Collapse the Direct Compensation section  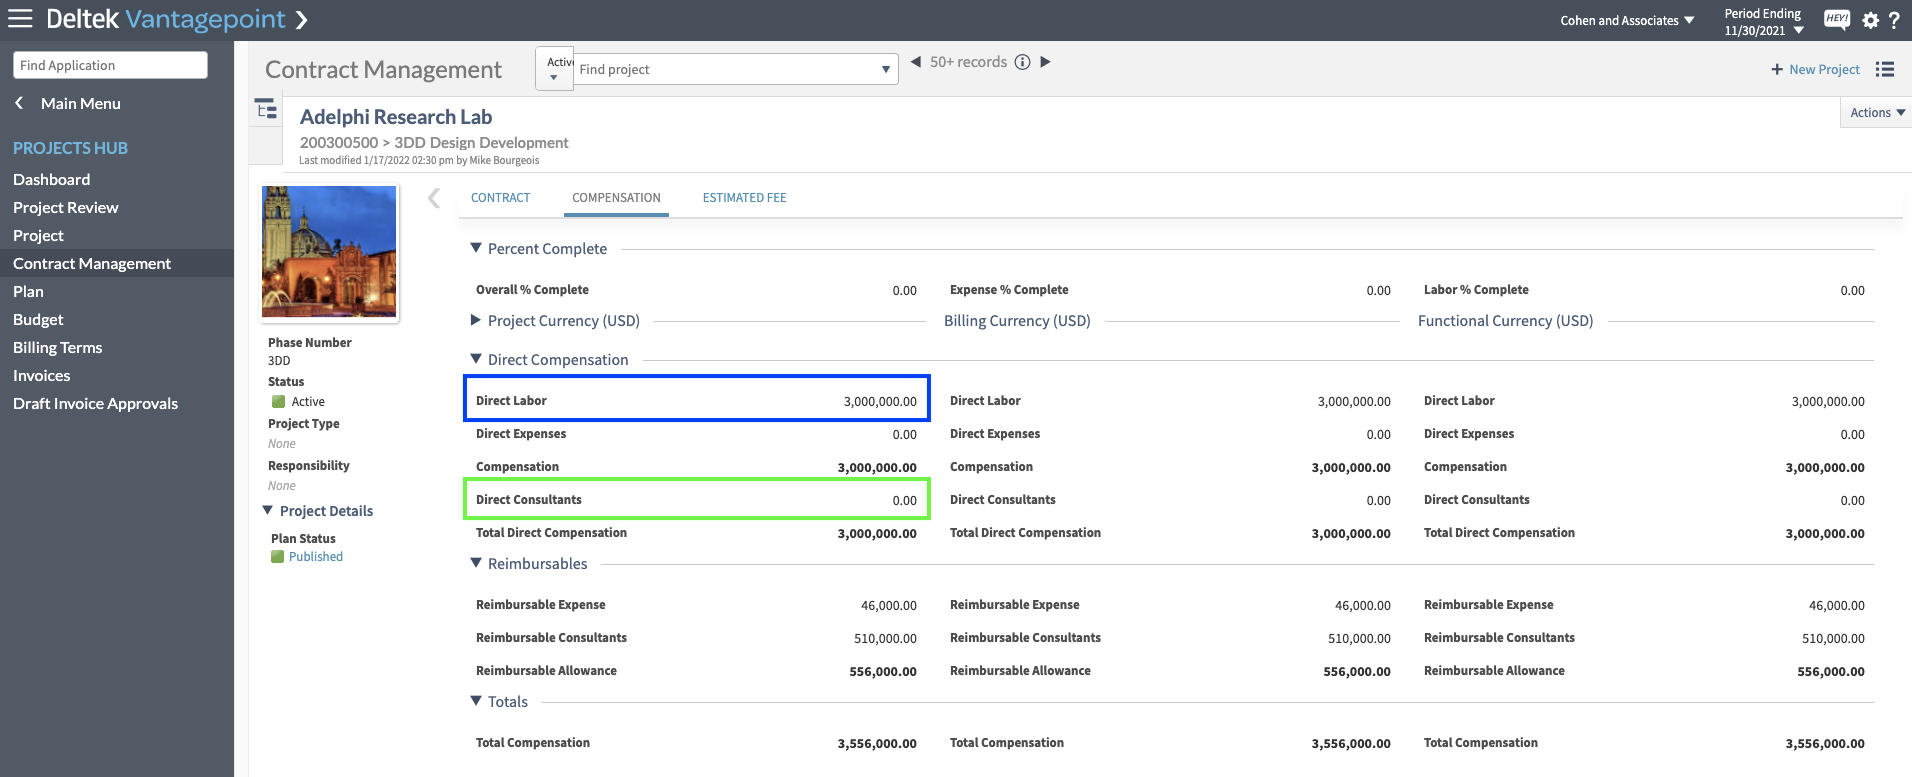click(x=476, y=359)
